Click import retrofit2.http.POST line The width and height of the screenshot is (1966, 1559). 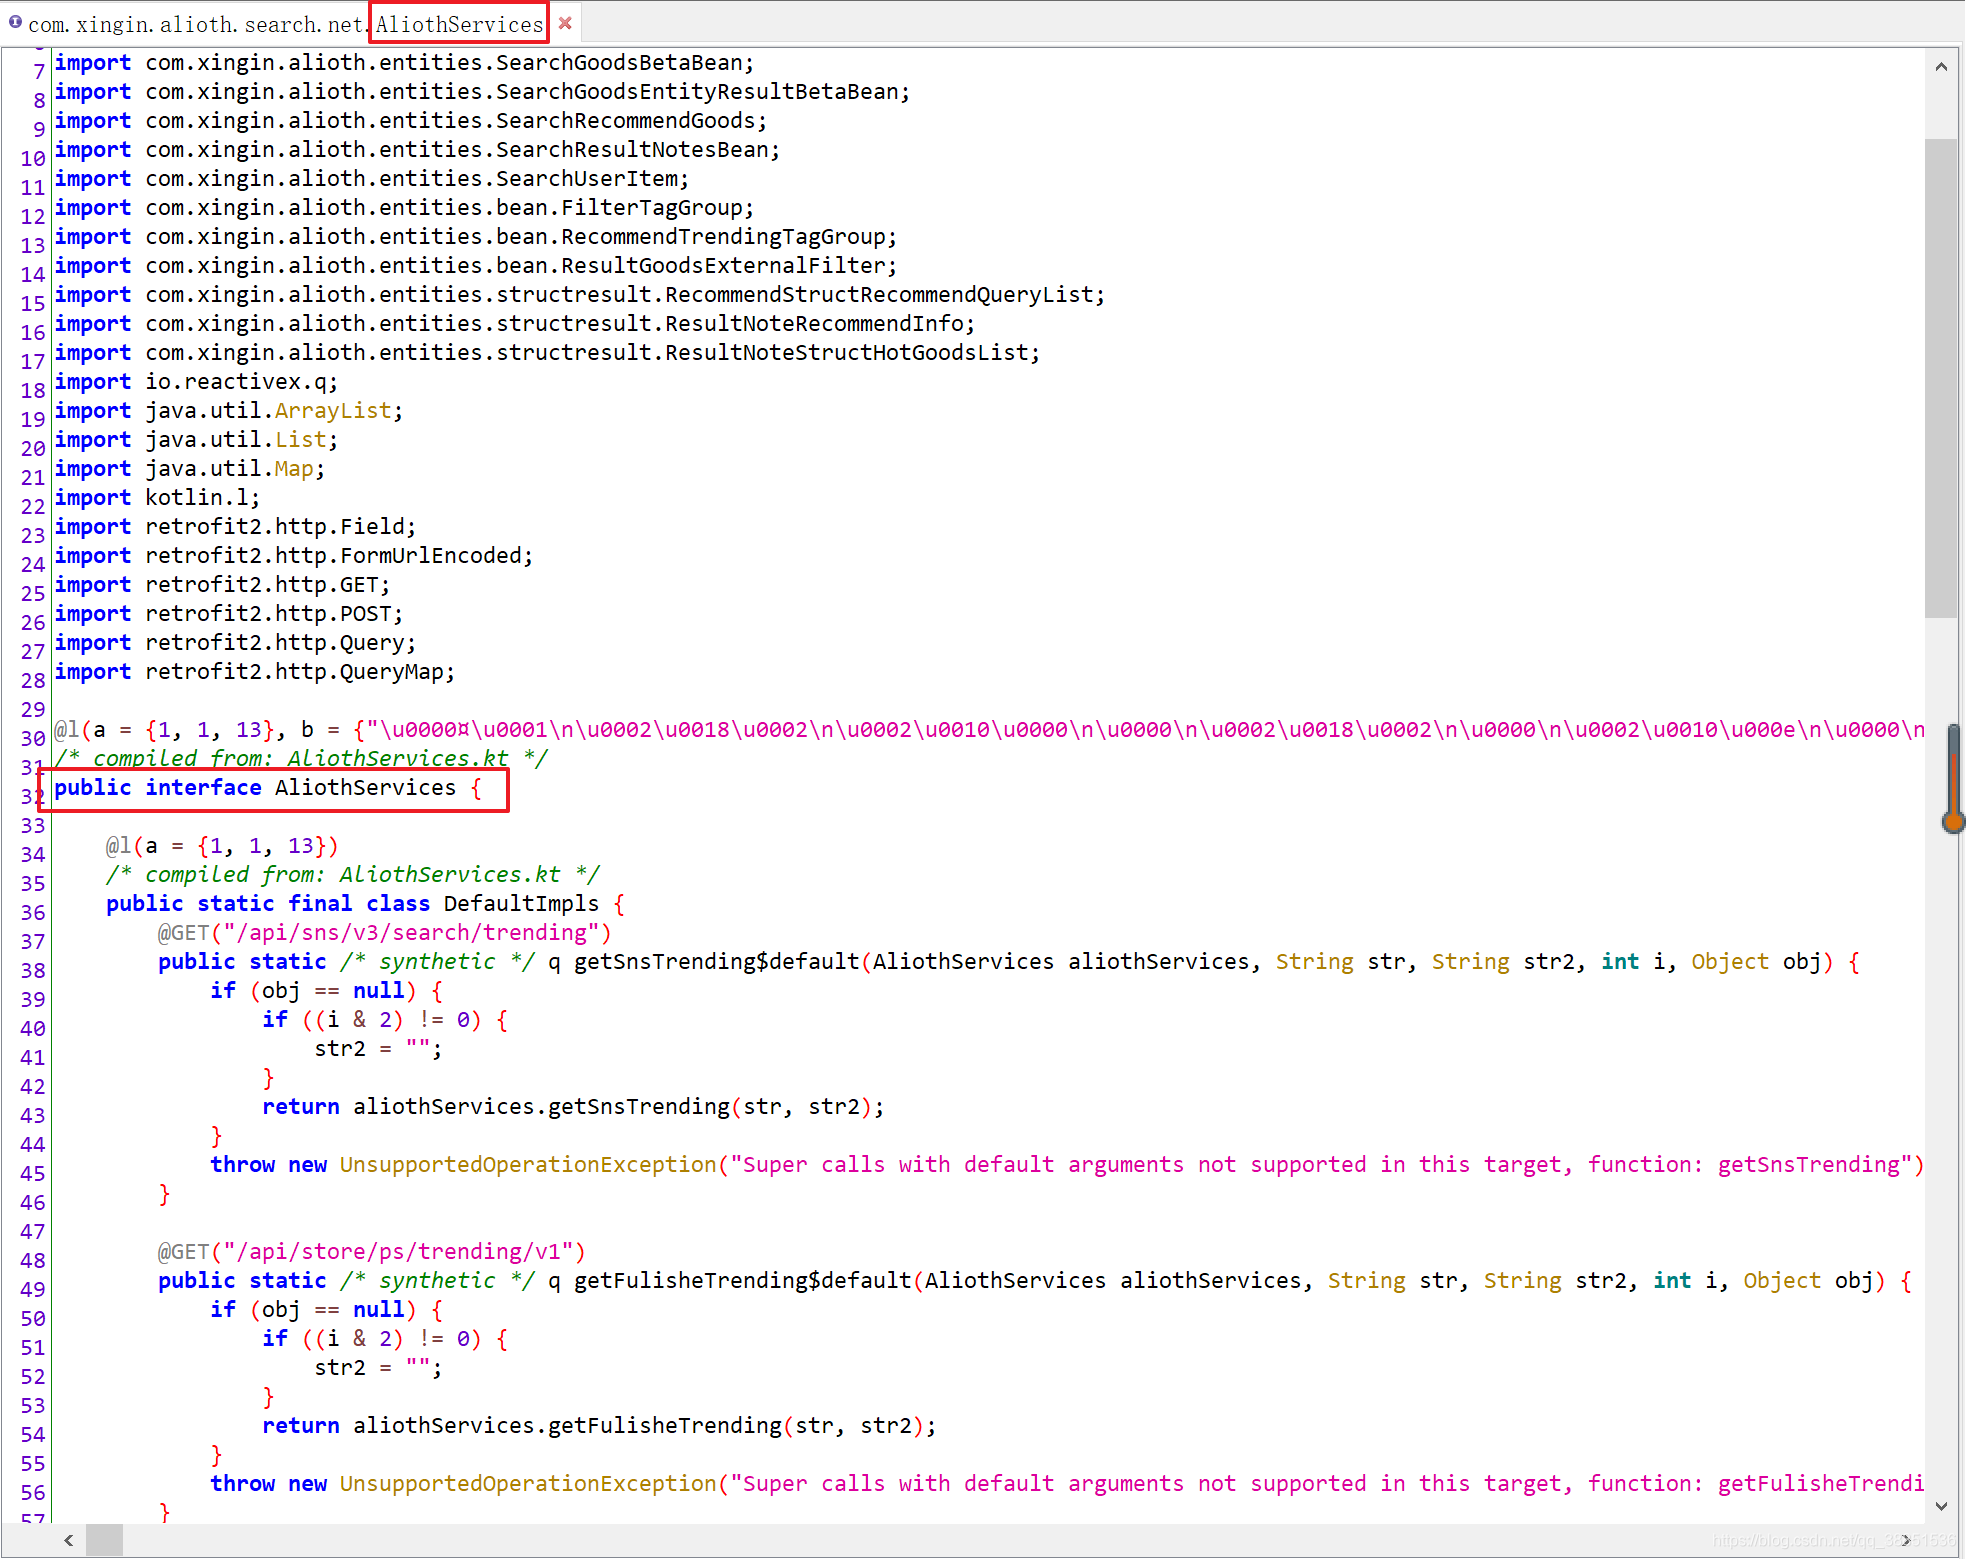229,614
